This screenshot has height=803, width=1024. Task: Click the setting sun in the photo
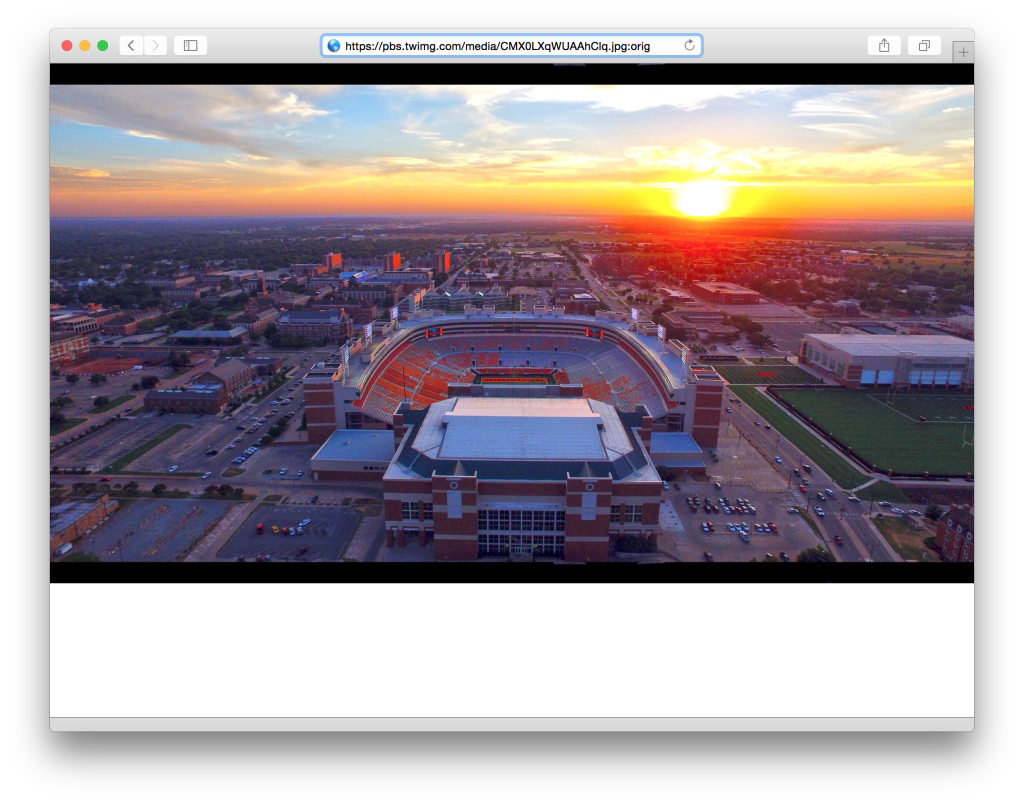pos(701,198)
